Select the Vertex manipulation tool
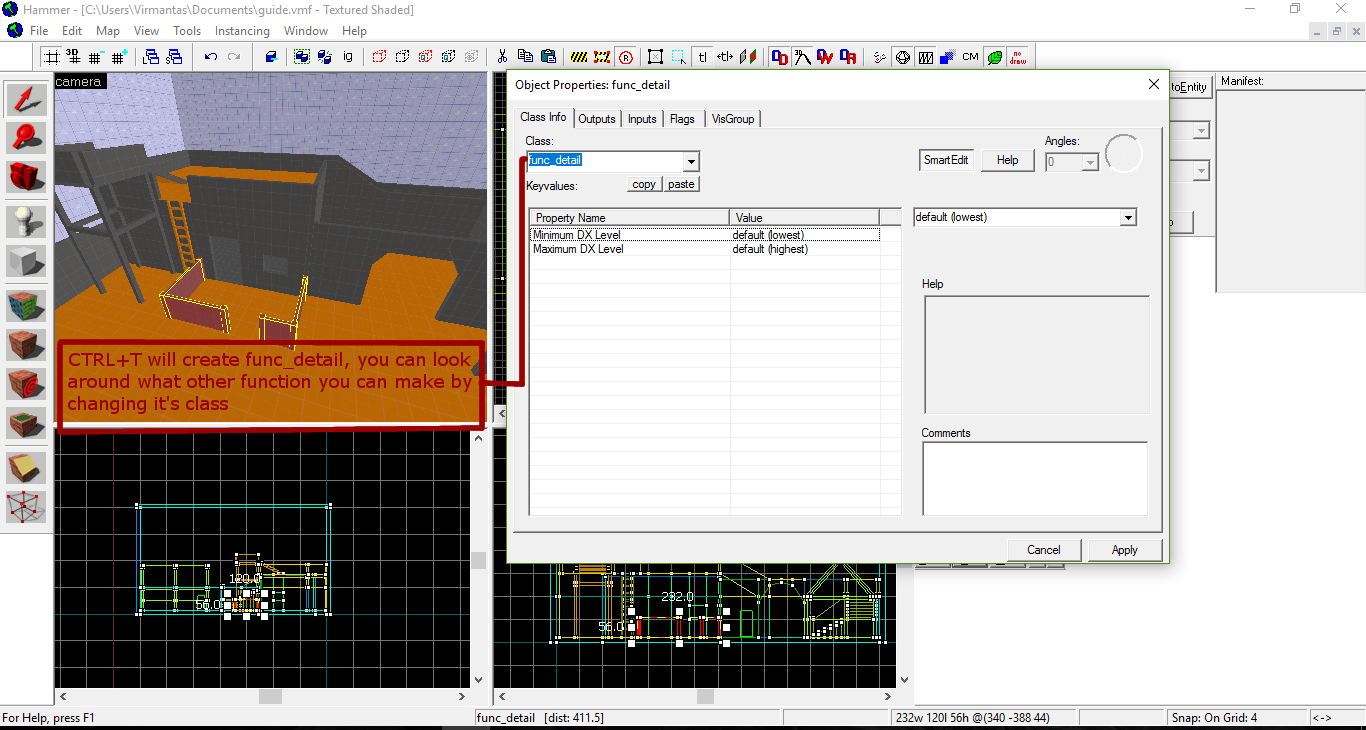The height and width of the screenshot is (730, 1366). point(27,507)
